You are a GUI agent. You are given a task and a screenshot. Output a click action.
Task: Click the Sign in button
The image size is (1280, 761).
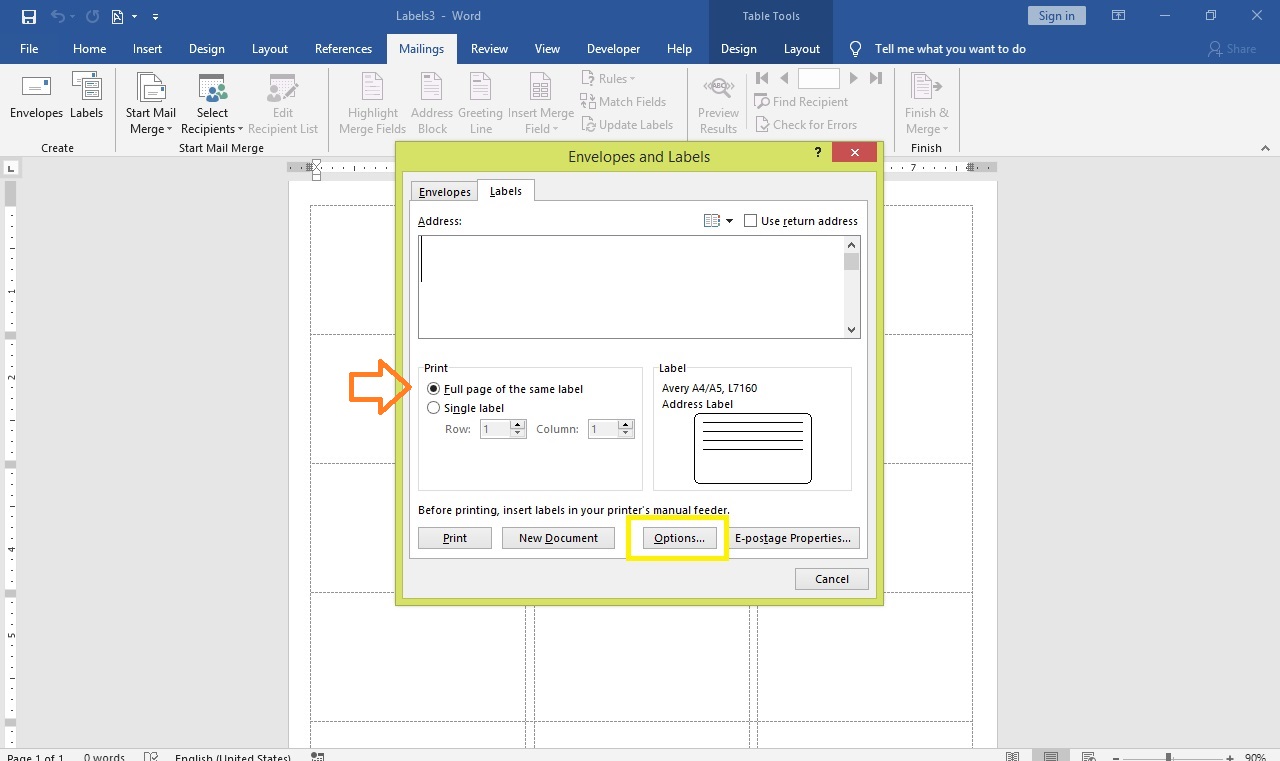1056,15
